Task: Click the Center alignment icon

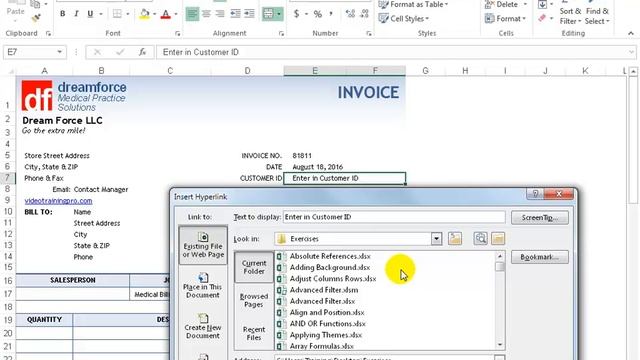Action: (x=206, y=14)
